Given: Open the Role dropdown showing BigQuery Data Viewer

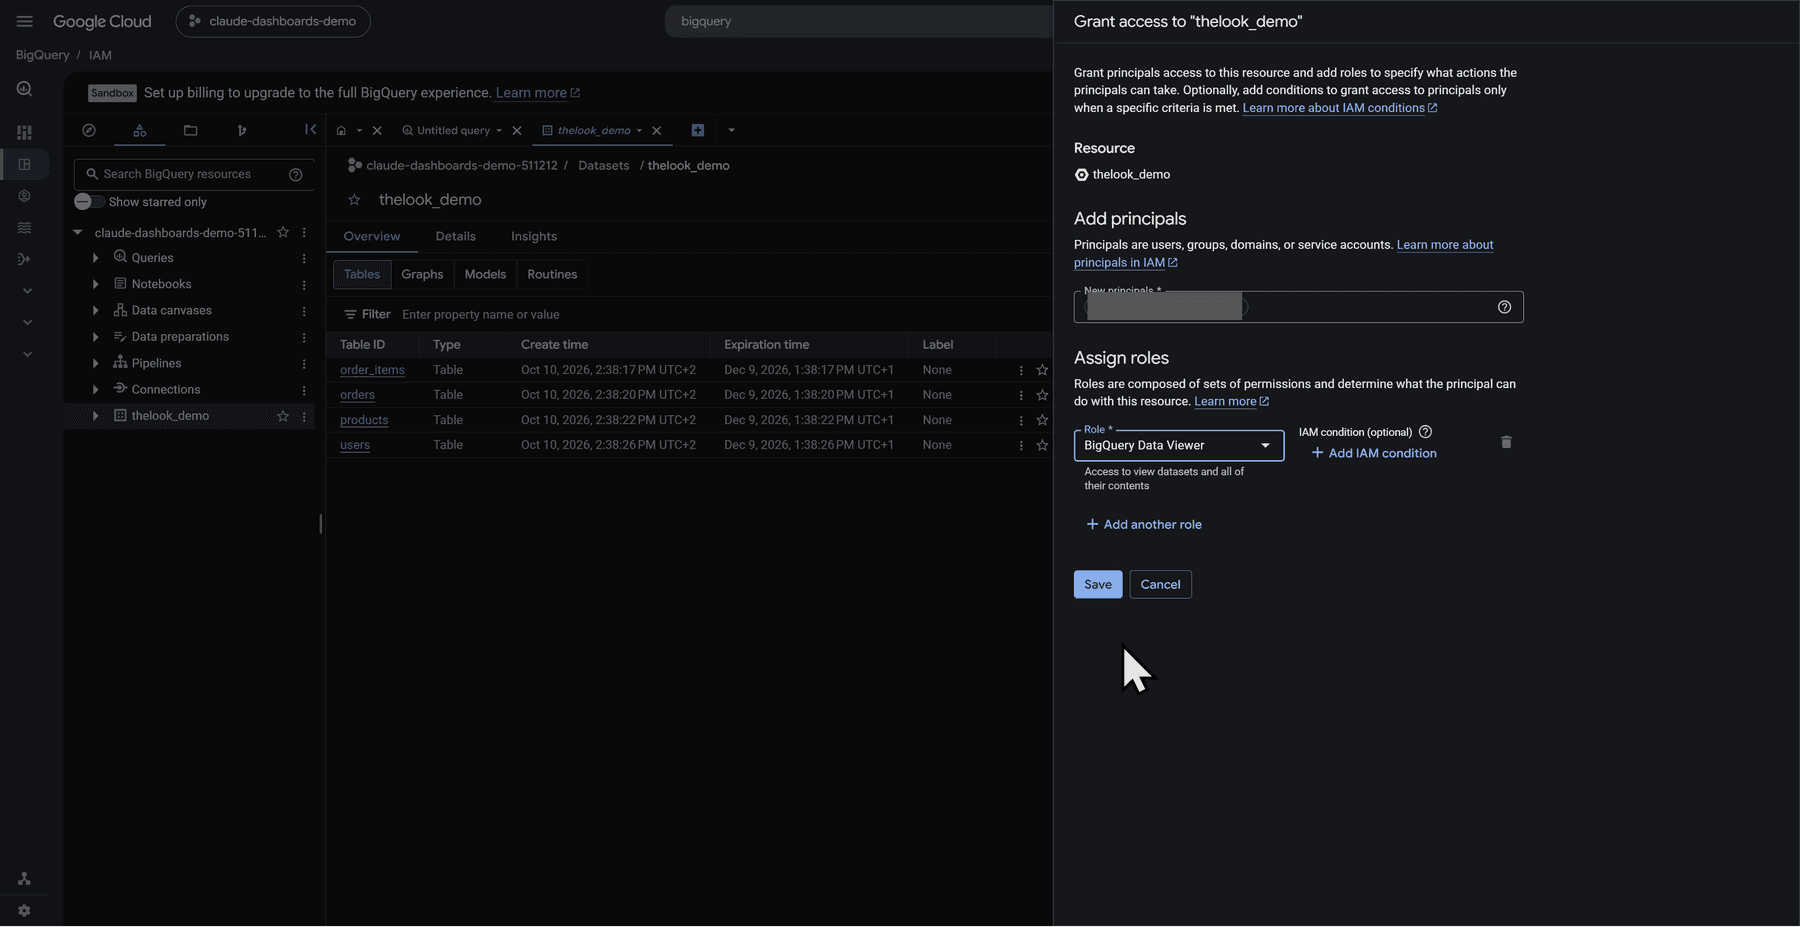Looking at the screenshot, I should pyautogui.click(x=1179, y=445).
